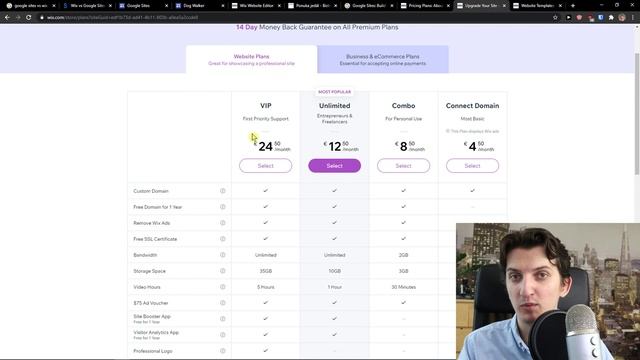The width and height of the screenshot is (640, 360).
Task: Click 'This Plan displays Wix ads' note
Action: (x=472, y=131)
